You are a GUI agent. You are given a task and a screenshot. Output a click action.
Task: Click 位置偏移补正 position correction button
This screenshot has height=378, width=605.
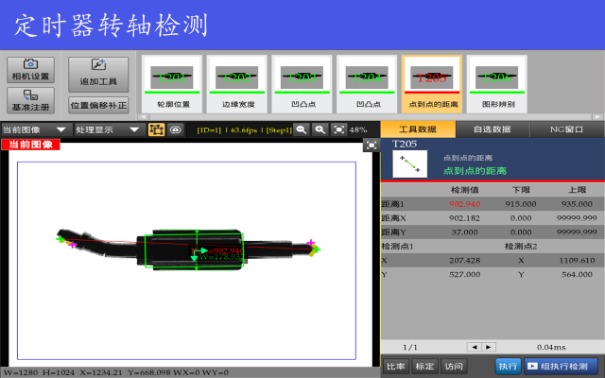click(x=98, y=105)
